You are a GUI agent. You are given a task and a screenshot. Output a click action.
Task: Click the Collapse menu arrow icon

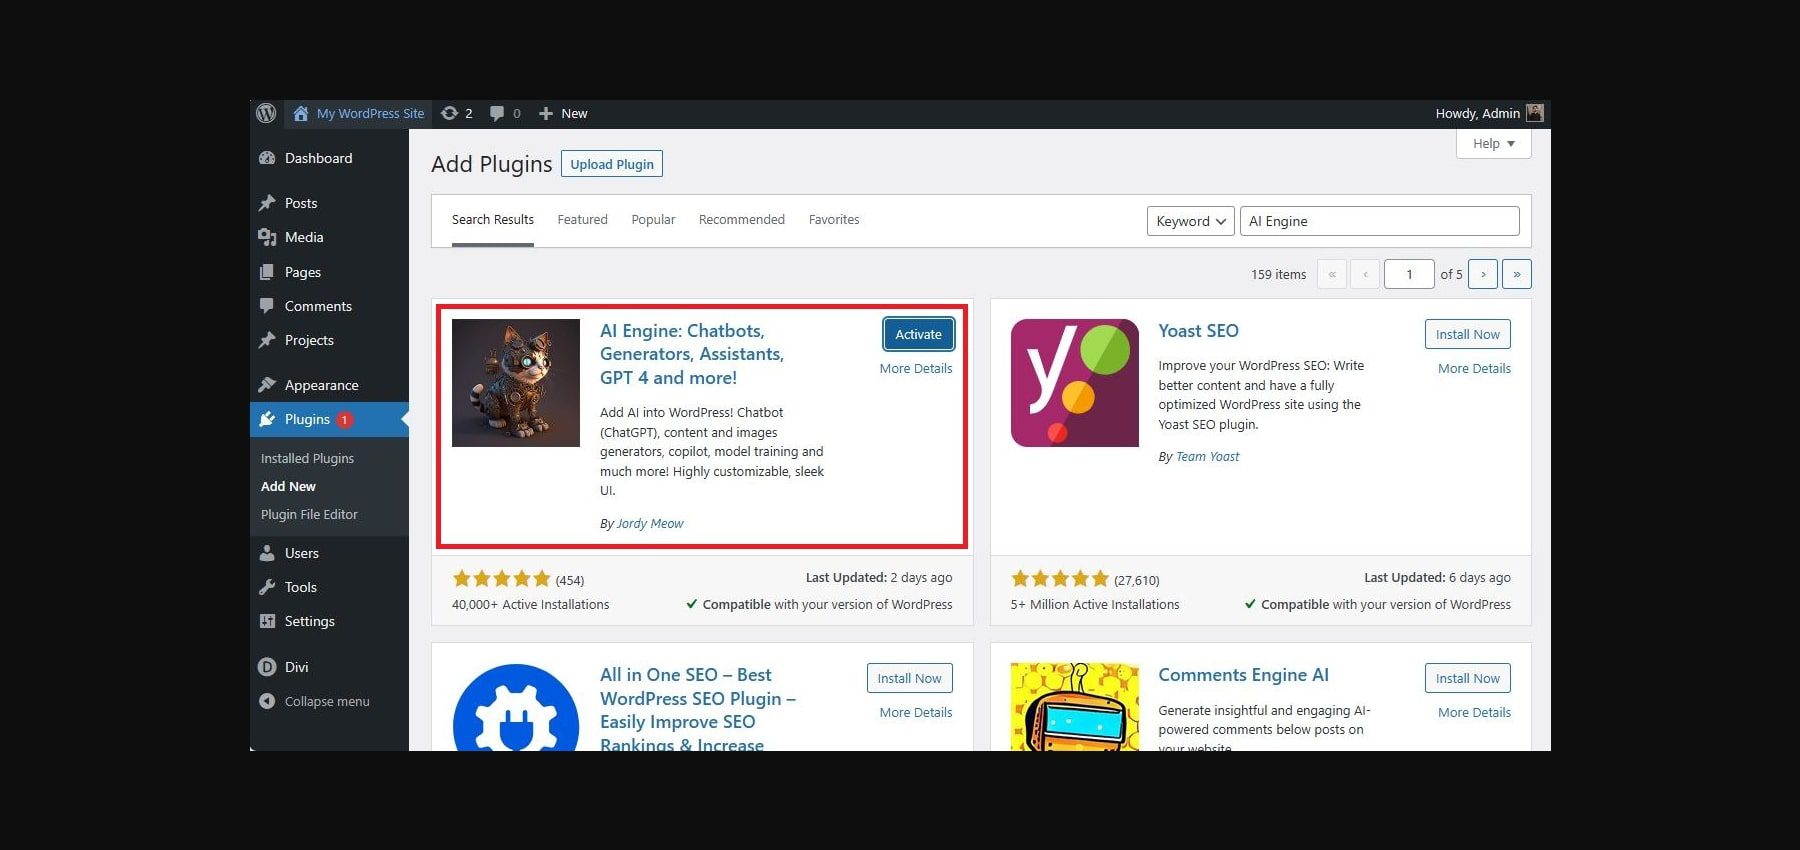pyautogui.click(x=267, y=701)
